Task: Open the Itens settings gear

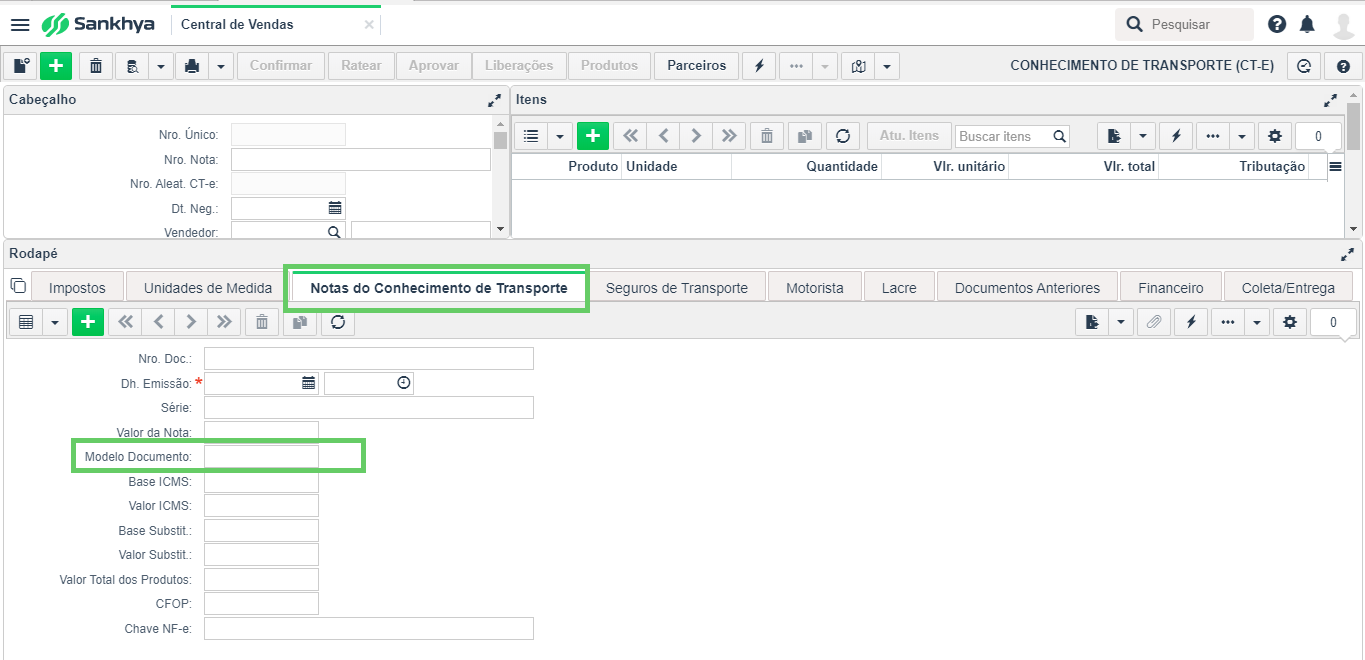Action: point(1273,136)
